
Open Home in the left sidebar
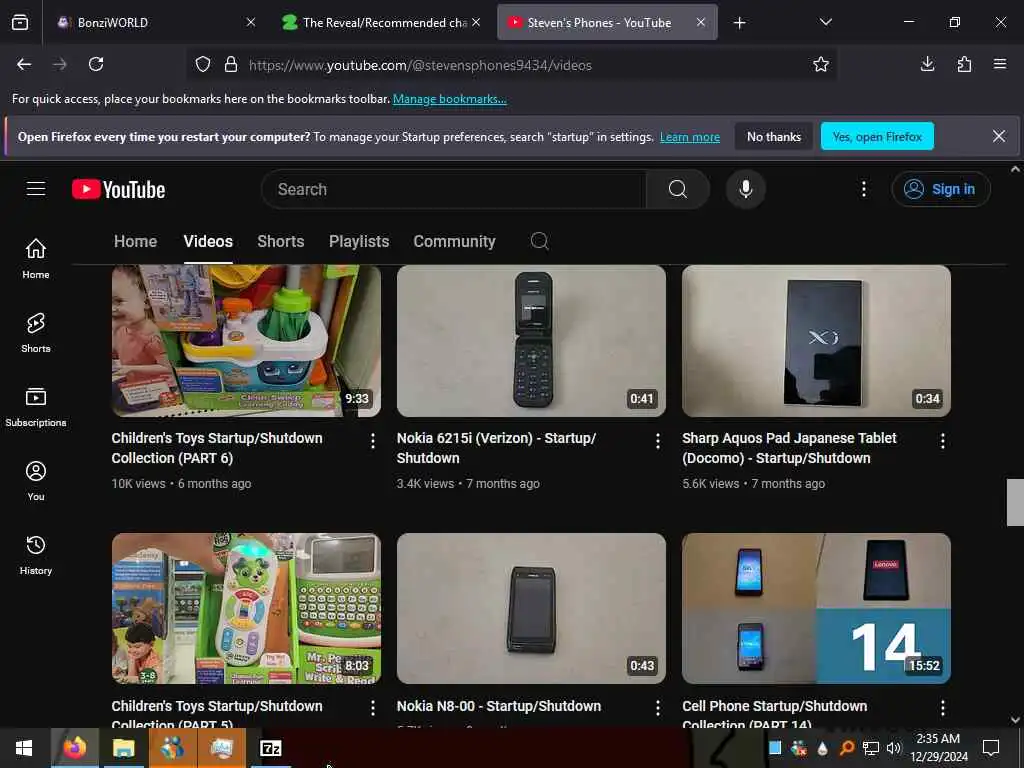pos(36,259)
